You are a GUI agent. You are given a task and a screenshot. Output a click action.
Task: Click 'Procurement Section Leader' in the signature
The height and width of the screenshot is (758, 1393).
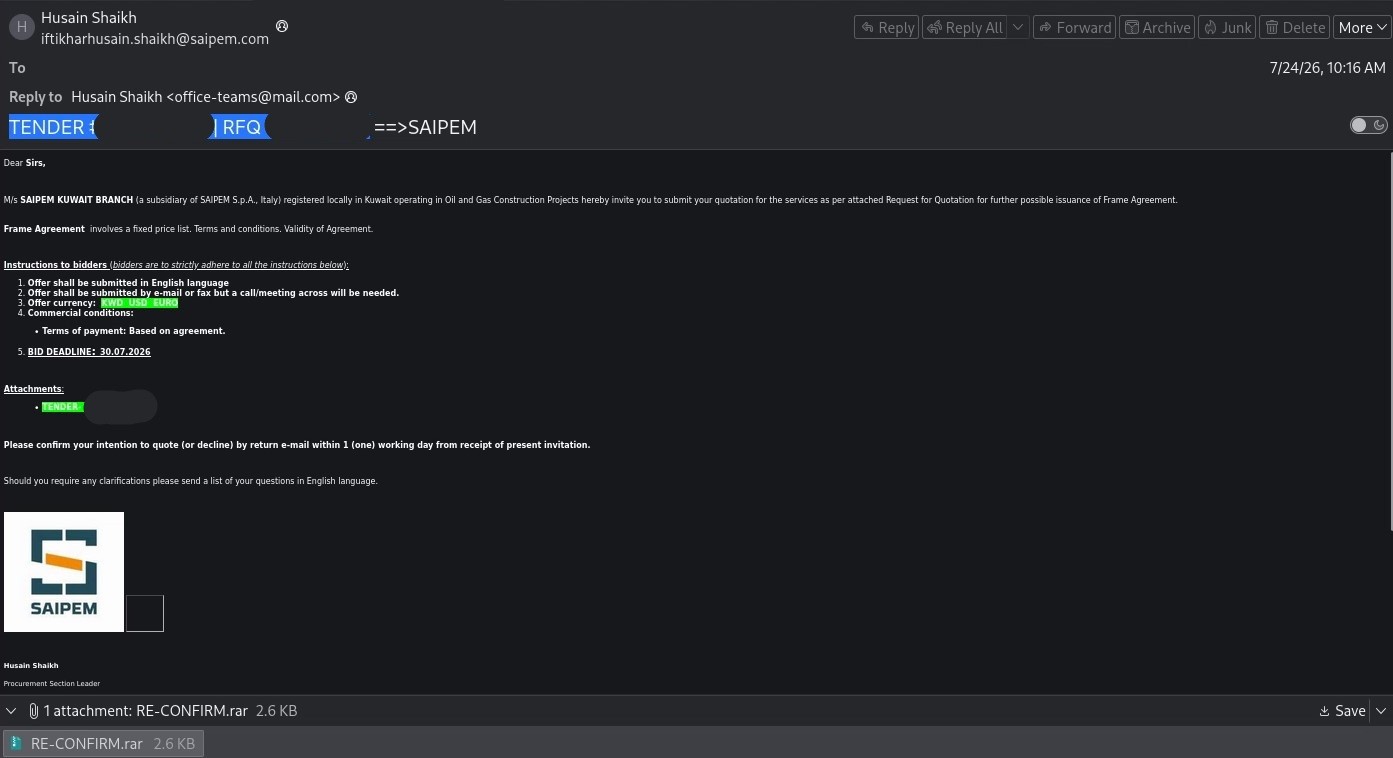click(52, 684)
